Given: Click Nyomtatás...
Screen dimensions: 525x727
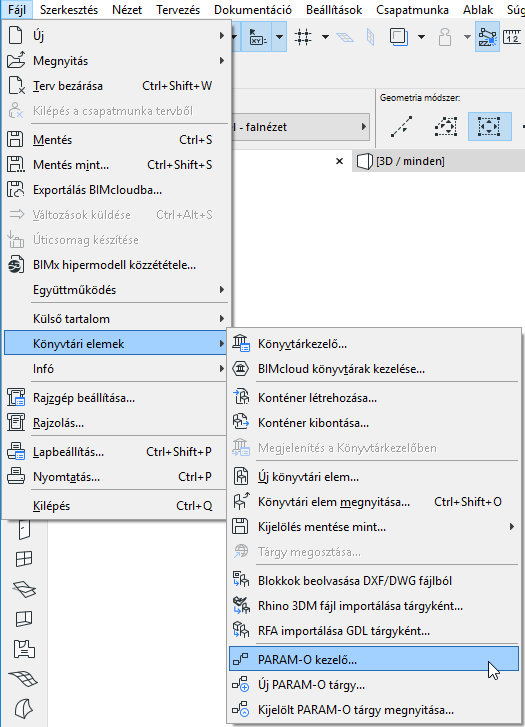Looking at the screenshot, I should point(116,477).
